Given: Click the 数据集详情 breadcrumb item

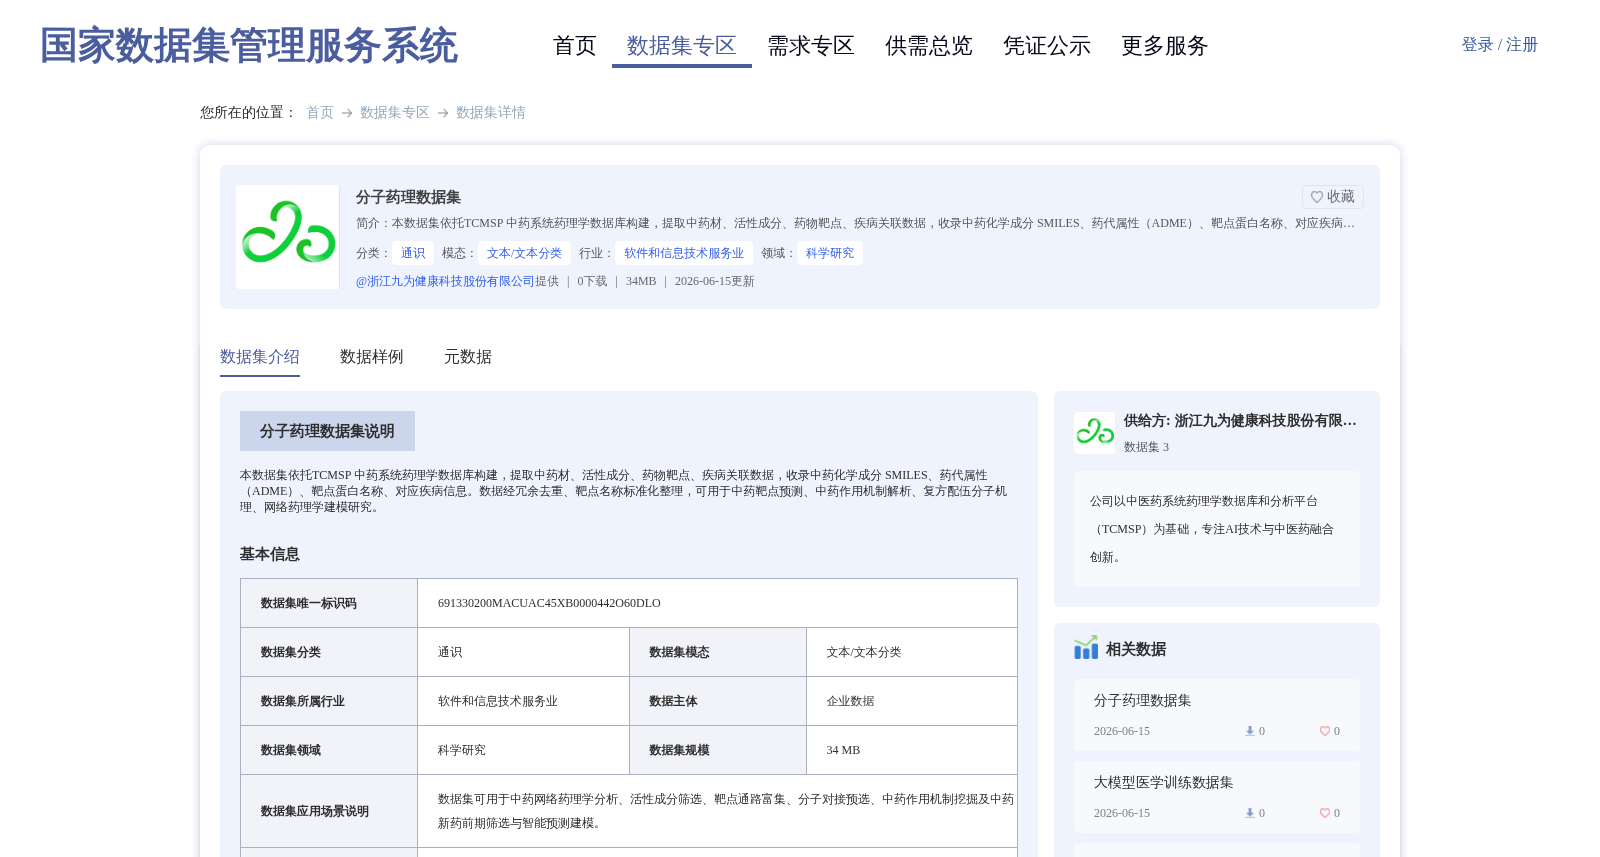Looking at the screenshot, I should (x=491, y=113).
